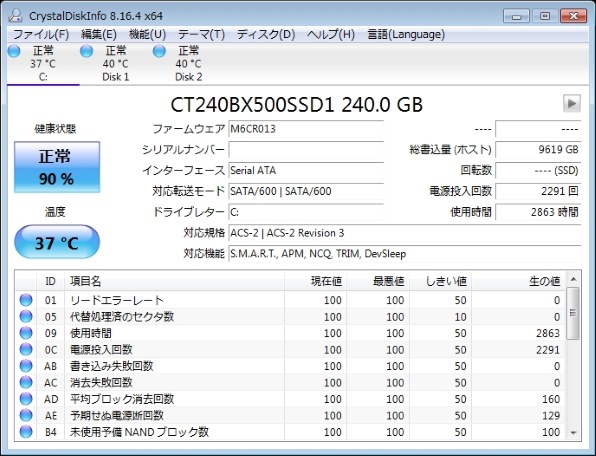Click the next disk arrow button

[x=572, y=103]
